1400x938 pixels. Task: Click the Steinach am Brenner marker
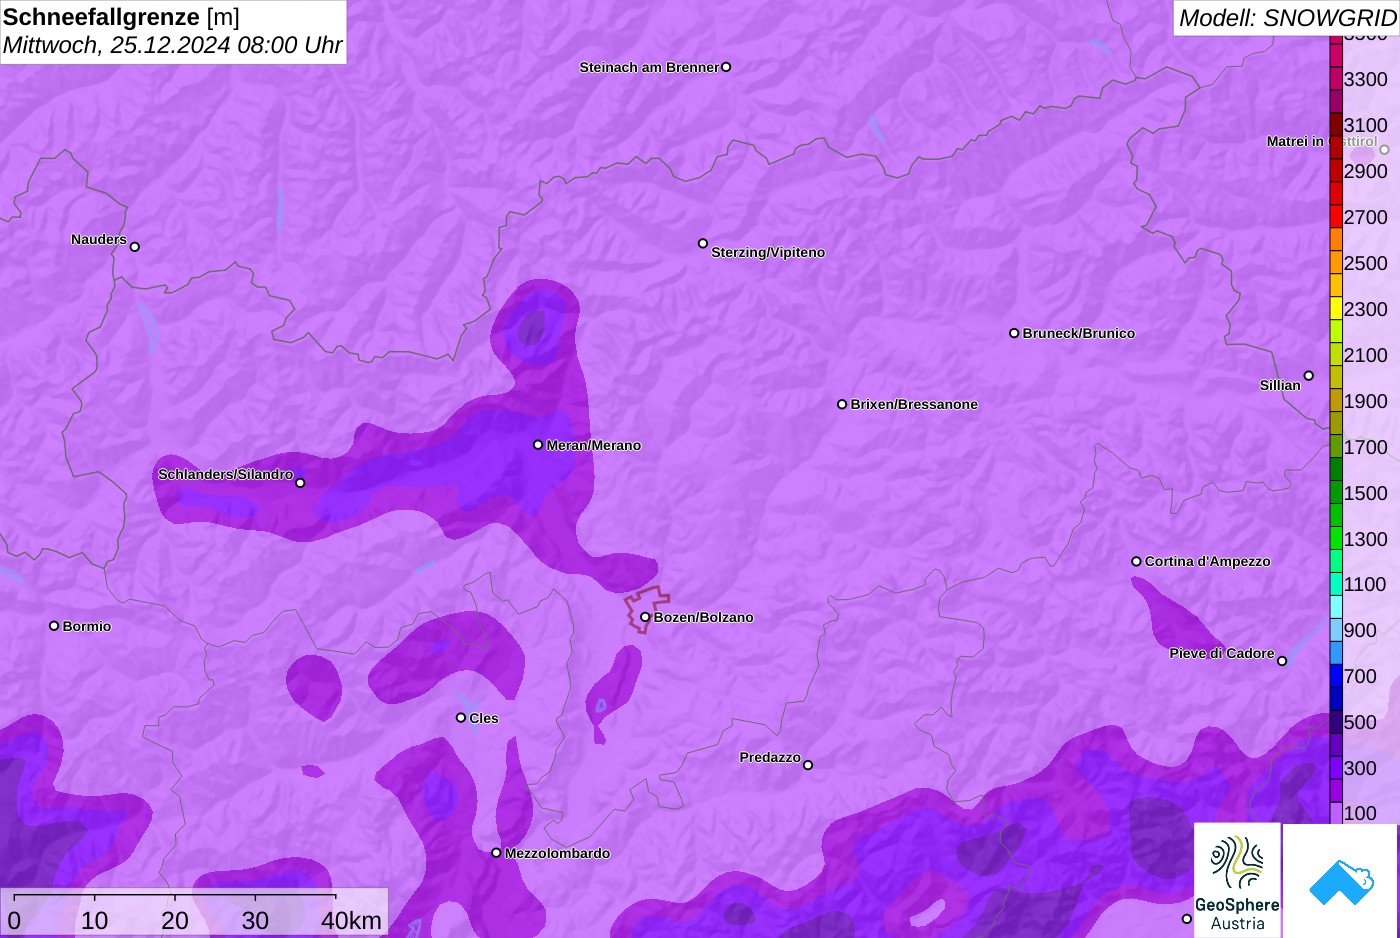coord(726,67)
